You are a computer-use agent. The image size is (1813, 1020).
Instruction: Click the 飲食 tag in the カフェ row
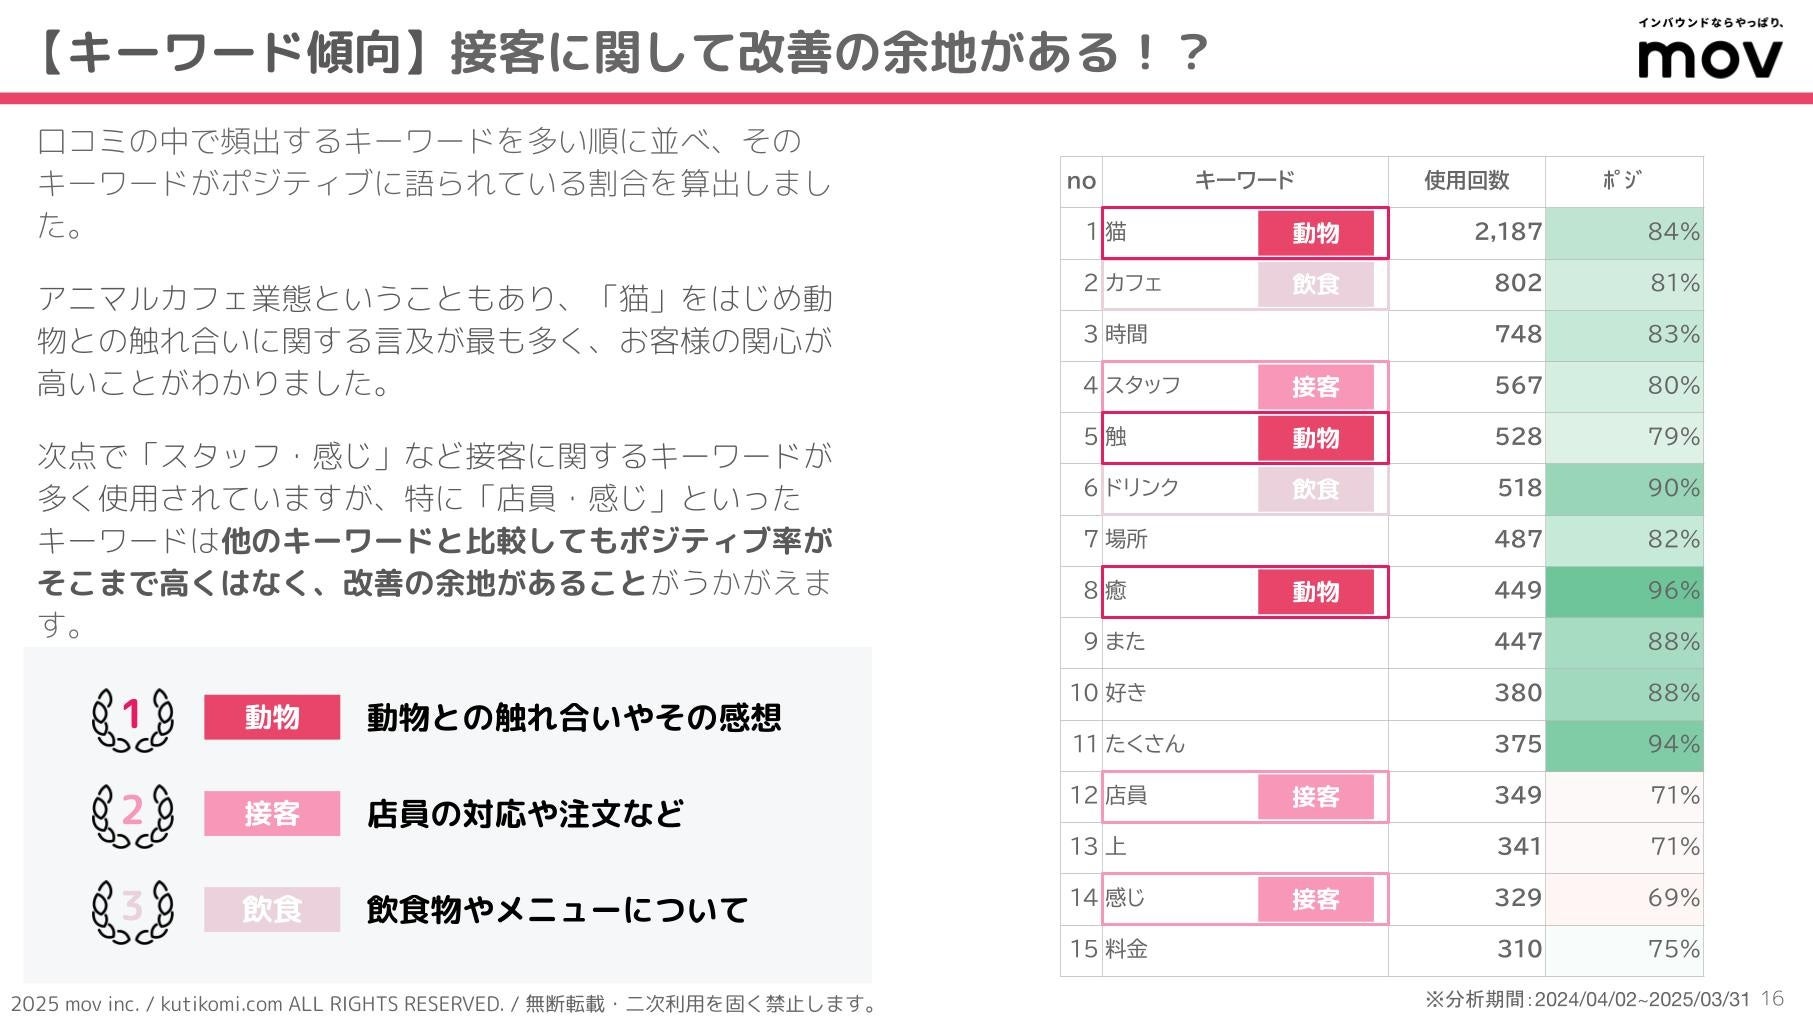pos(1315,284)
